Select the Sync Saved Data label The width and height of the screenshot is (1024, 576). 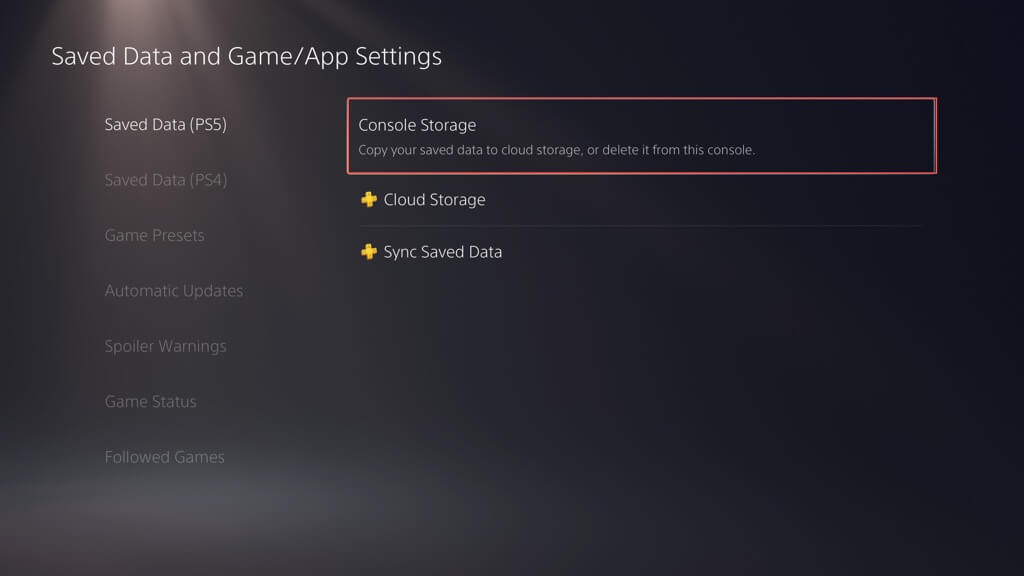pos(443,252)
